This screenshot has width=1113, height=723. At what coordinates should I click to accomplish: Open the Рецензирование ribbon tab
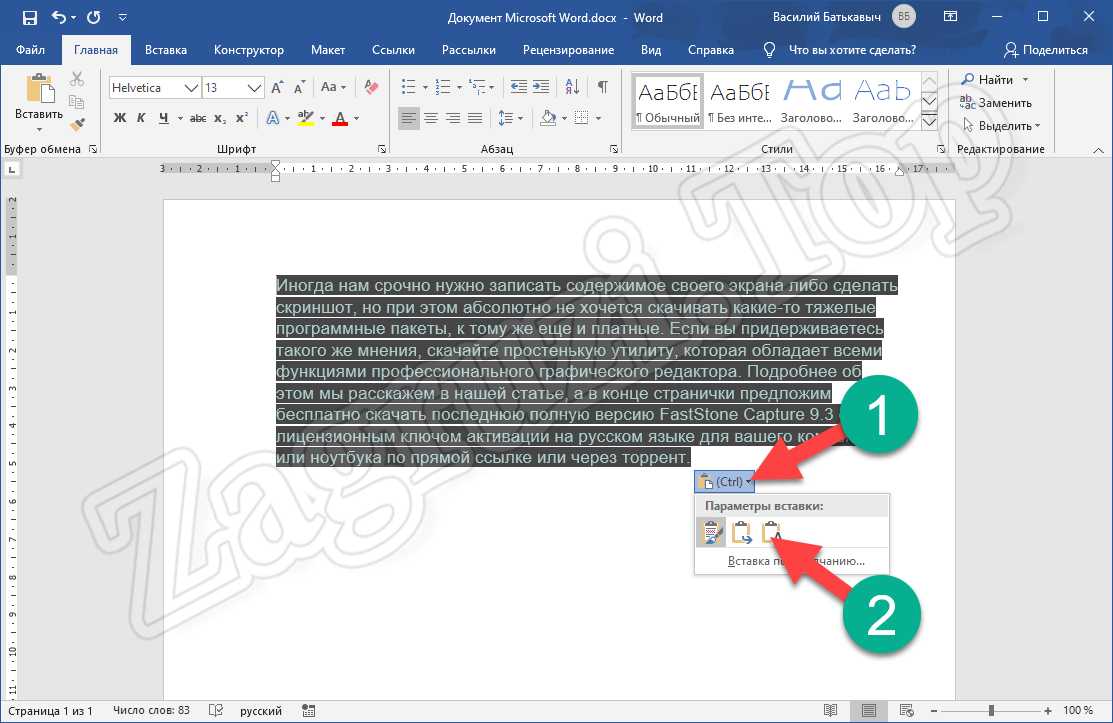[x=569, y=50]
